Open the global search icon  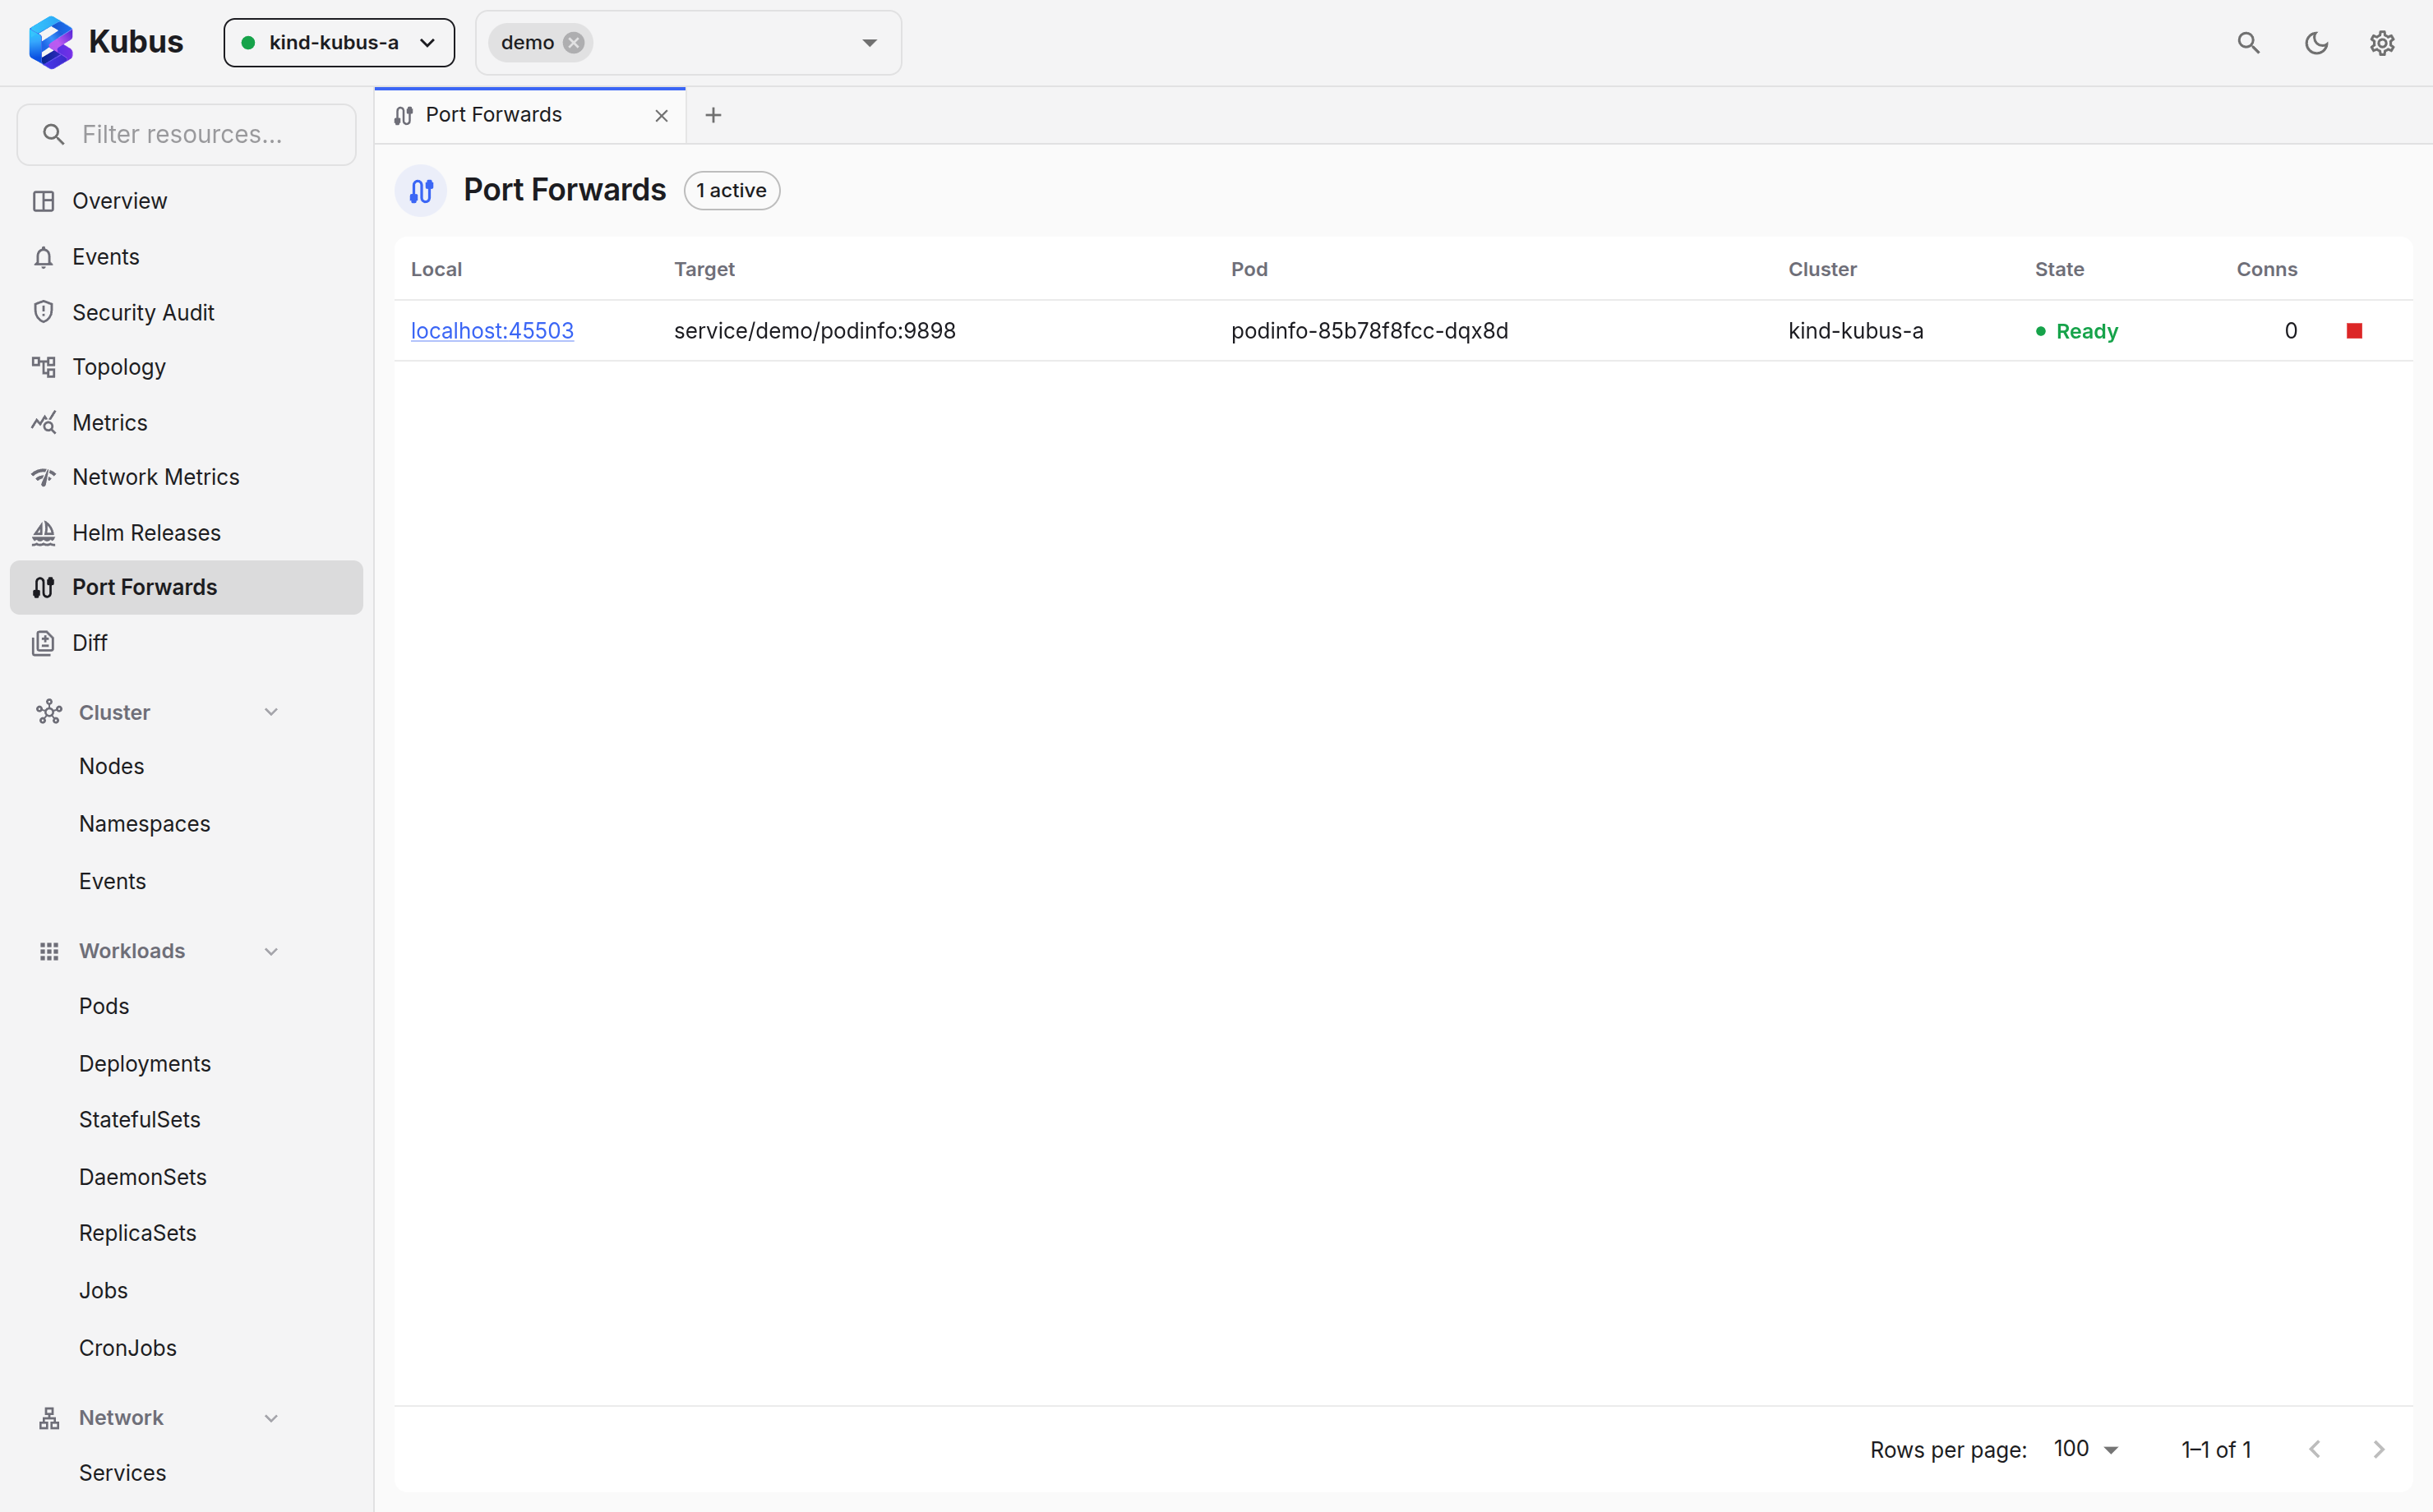point(2248,43)
